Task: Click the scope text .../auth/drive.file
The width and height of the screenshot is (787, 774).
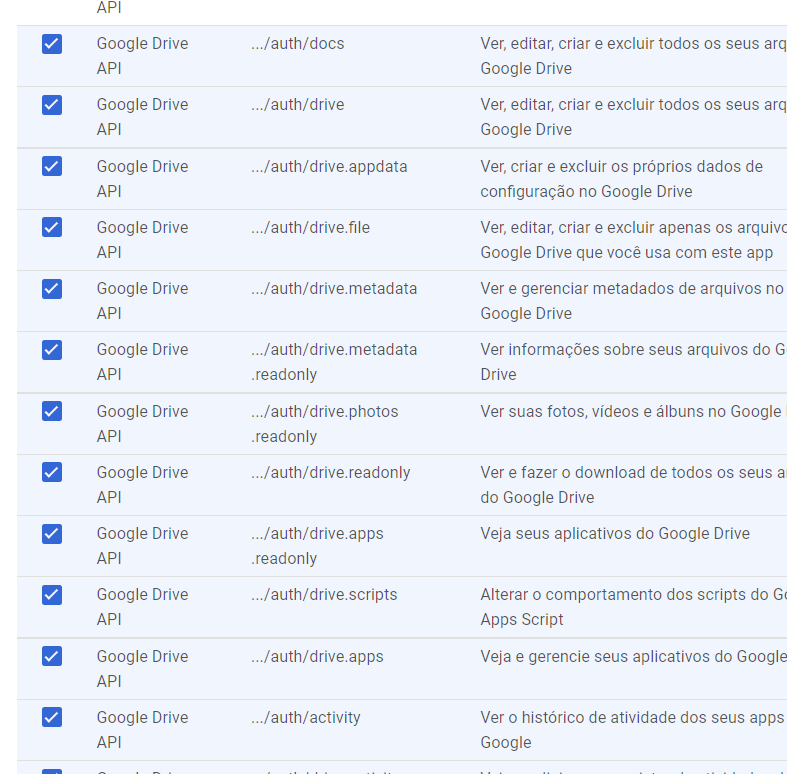Action: [310, 228]
